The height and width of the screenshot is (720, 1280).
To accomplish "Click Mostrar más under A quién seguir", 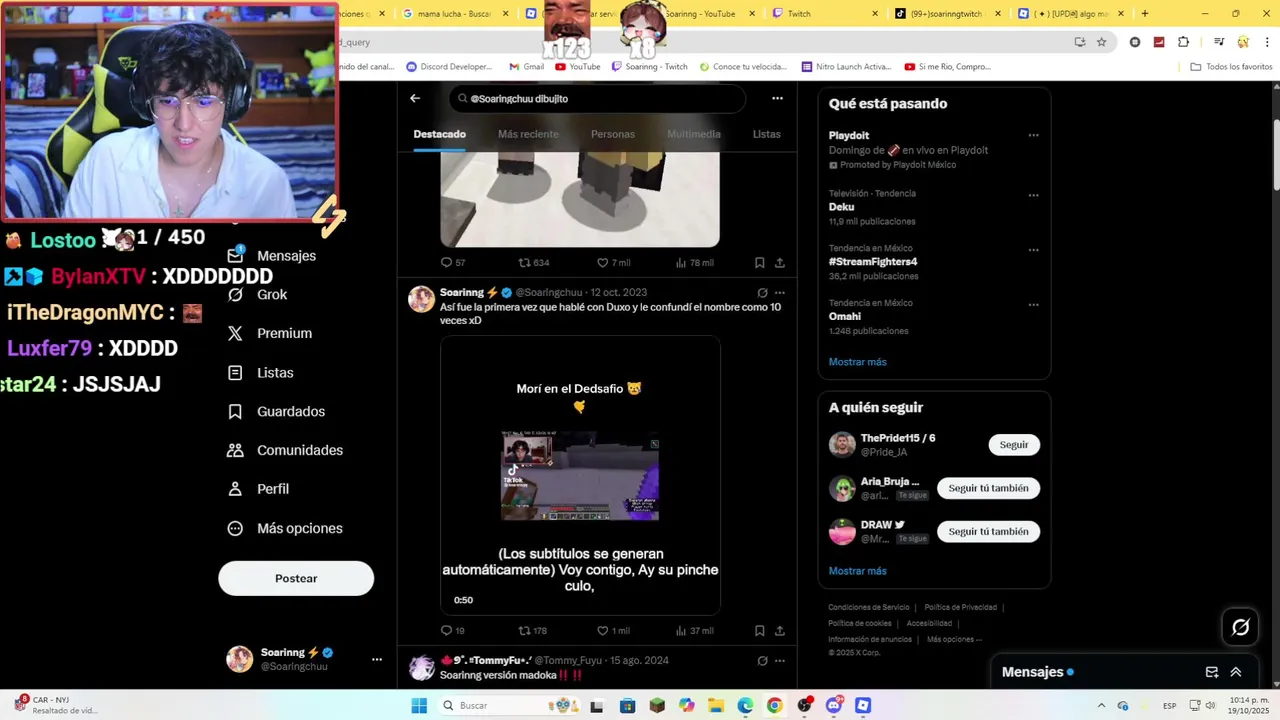I will (x=857, y=571).
